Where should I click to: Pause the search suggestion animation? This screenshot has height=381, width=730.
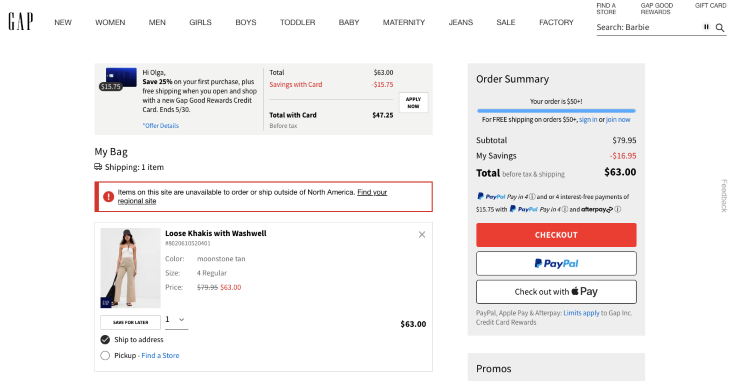(706, 27)
